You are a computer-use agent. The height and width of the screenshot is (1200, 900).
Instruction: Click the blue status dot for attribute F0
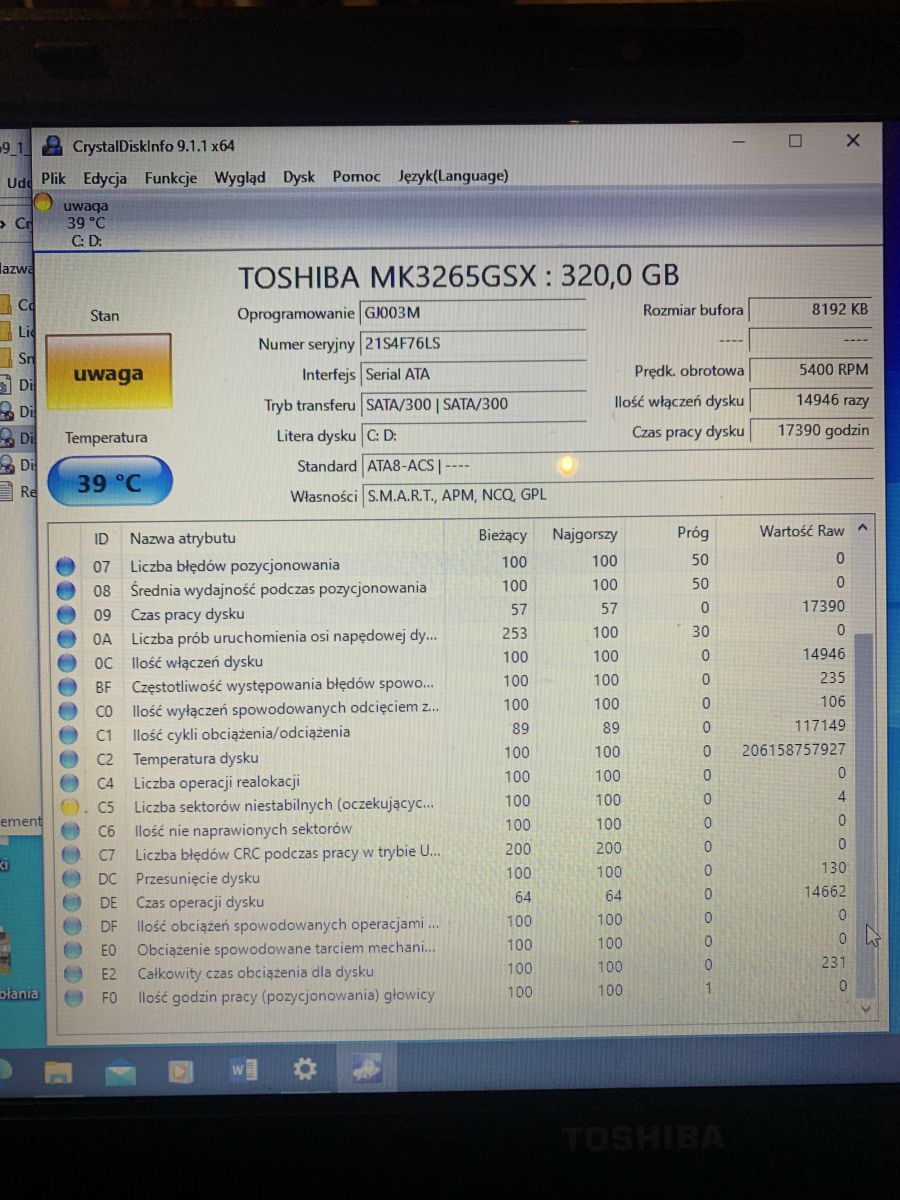pyautogui.click(x=73, y=996)
